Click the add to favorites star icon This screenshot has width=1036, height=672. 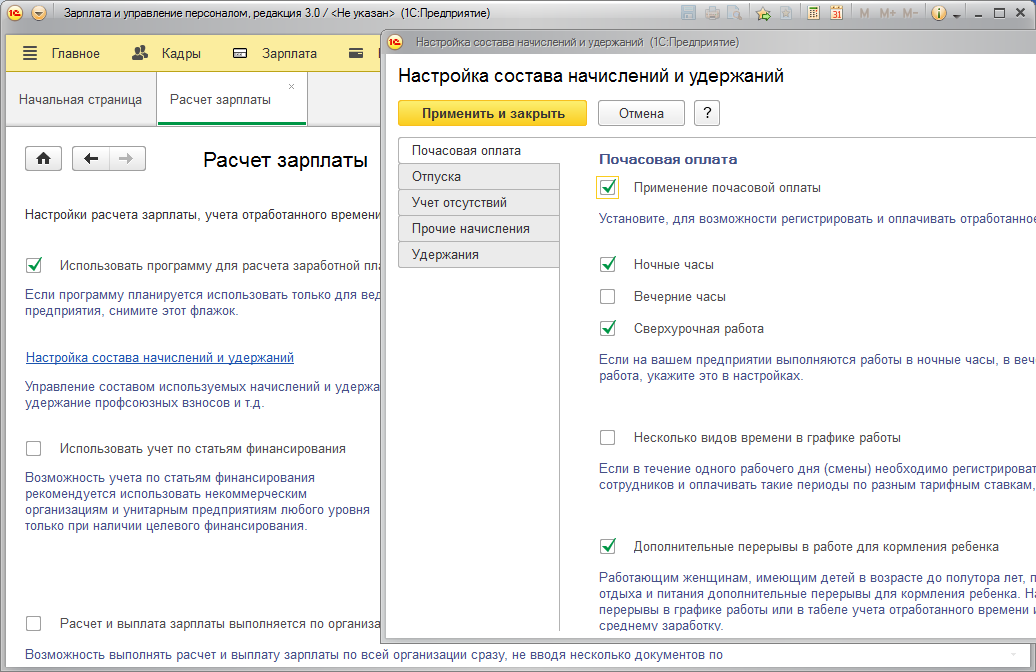763,14
